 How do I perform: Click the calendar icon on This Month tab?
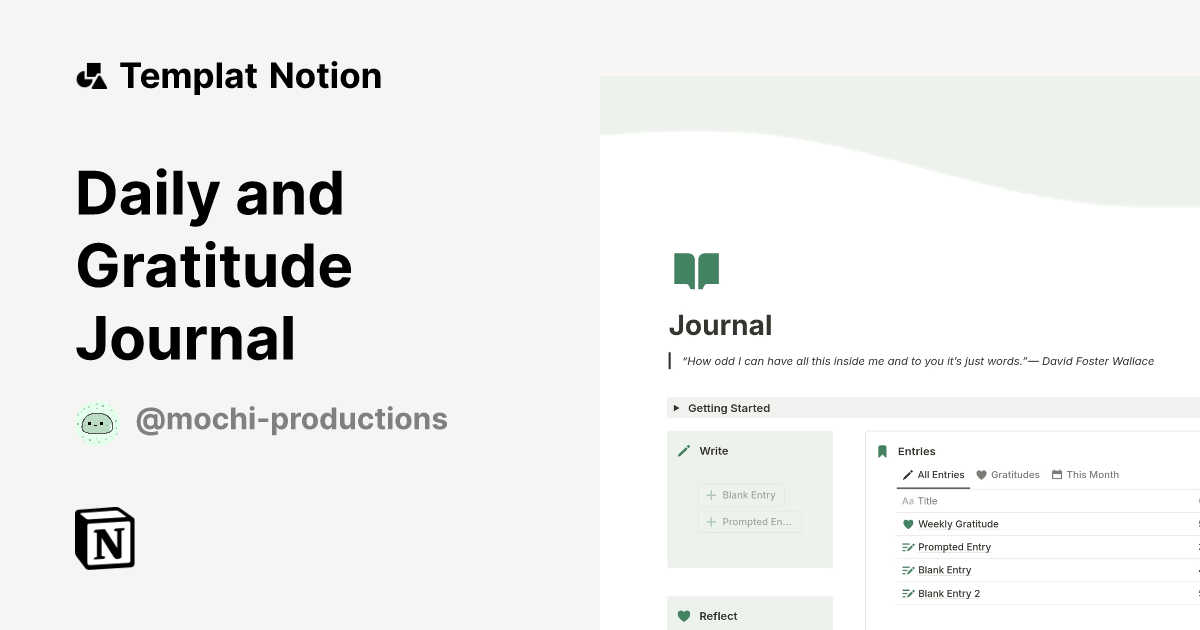[1056, 474]
